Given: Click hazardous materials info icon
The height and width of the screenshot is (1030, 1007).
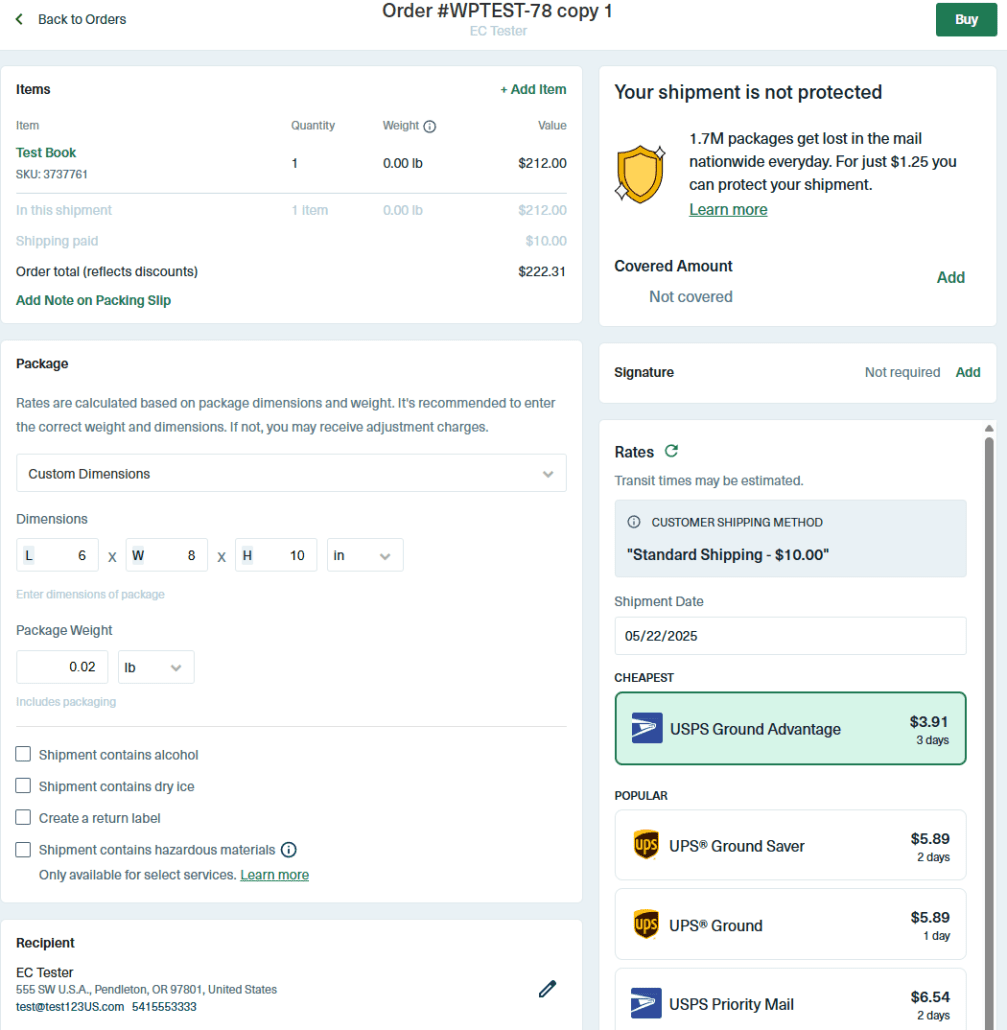Looking at the screenshot, I should (x=289, y=850).
